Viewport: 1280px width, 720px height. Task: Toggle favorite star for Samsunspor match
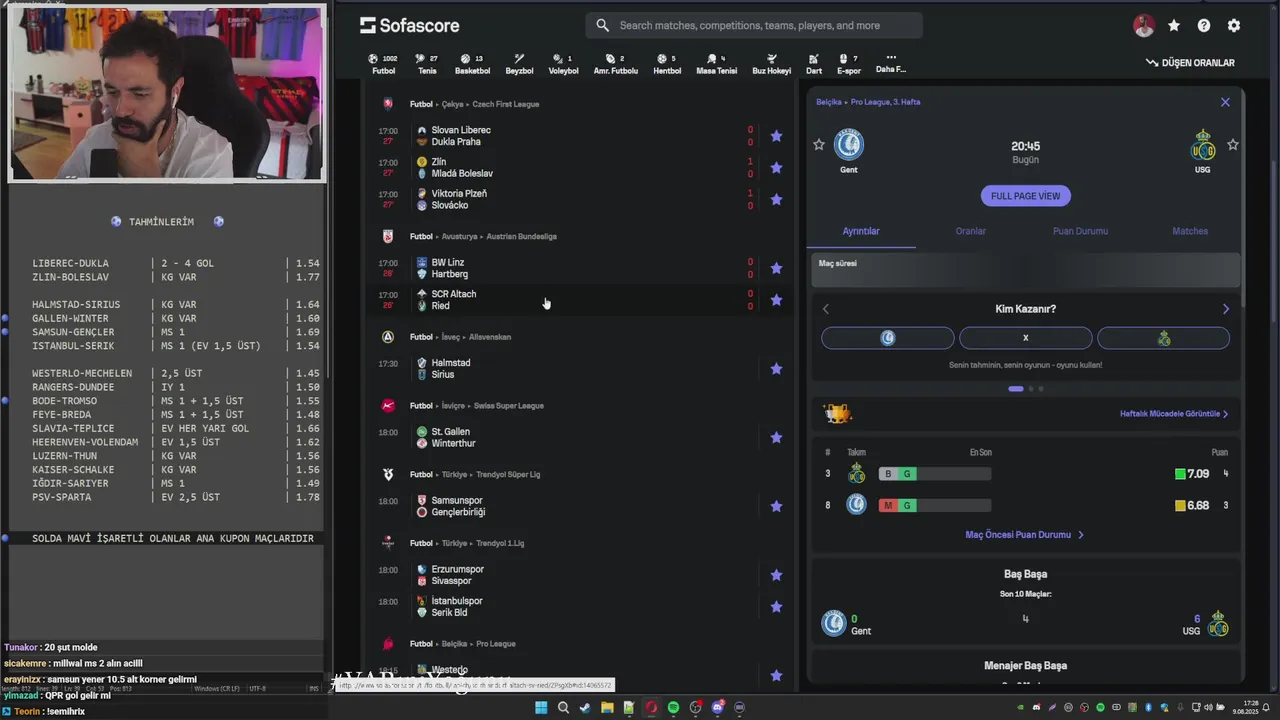(x=776, y=506)
